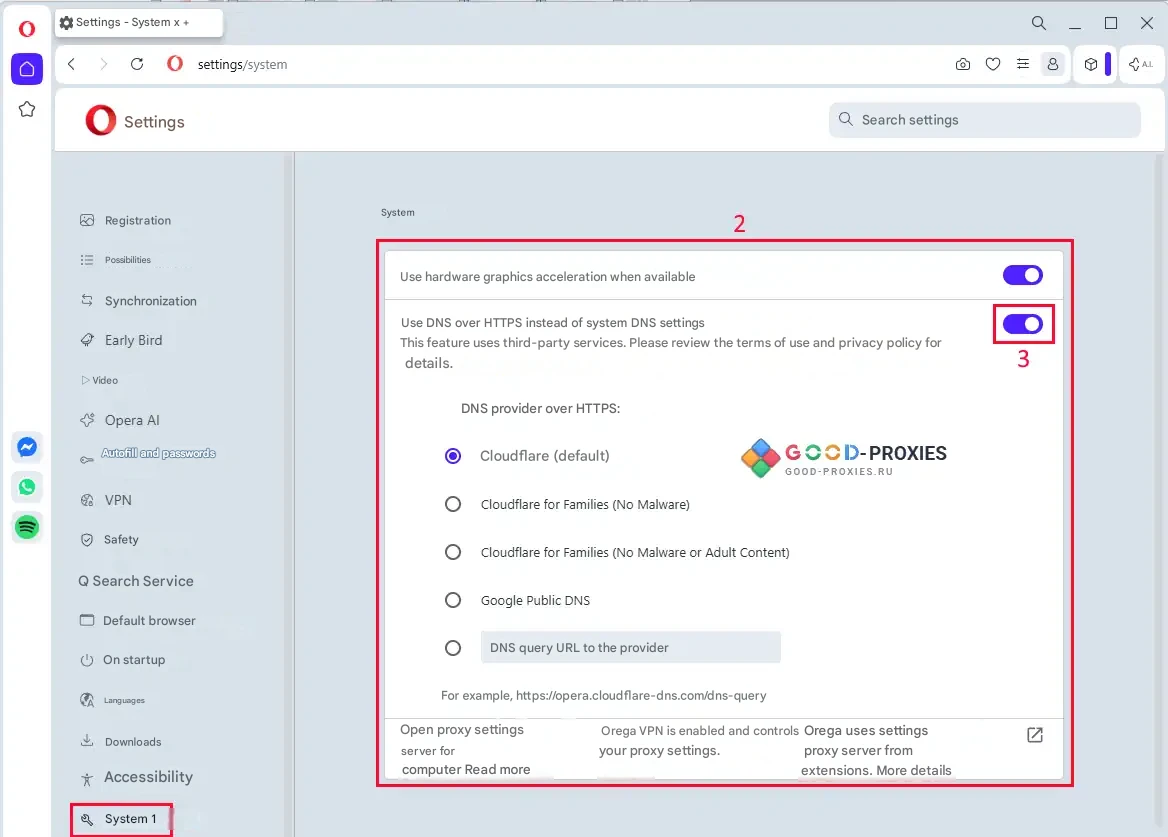Close the Settings - System tab
This screenshot has height=837, width=1168.
(x=177, y=23)
